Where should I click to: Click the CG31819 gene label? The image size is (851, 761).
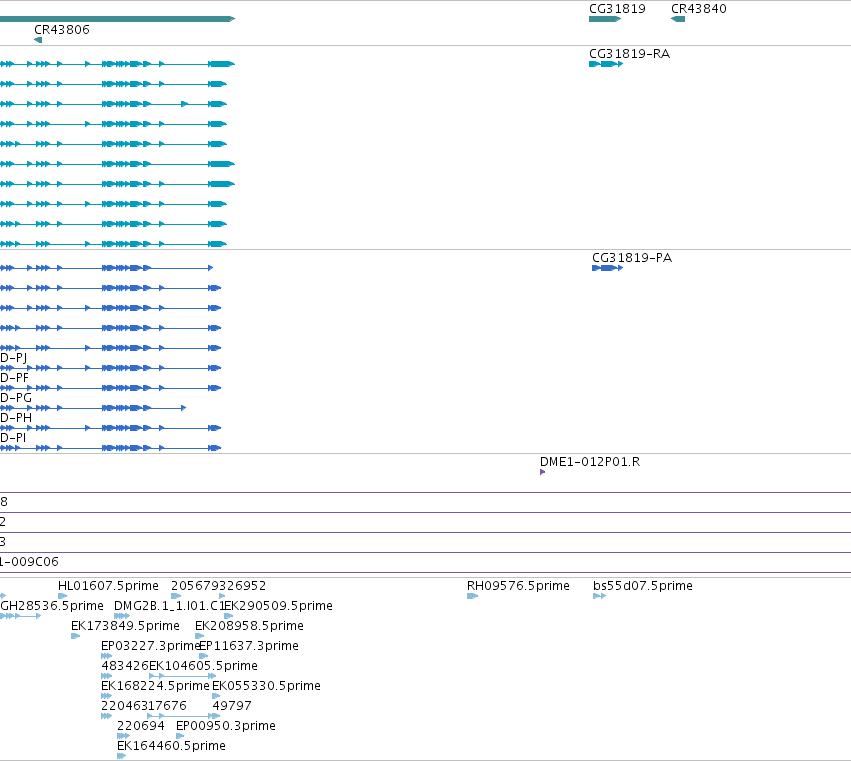coord(617,9)
